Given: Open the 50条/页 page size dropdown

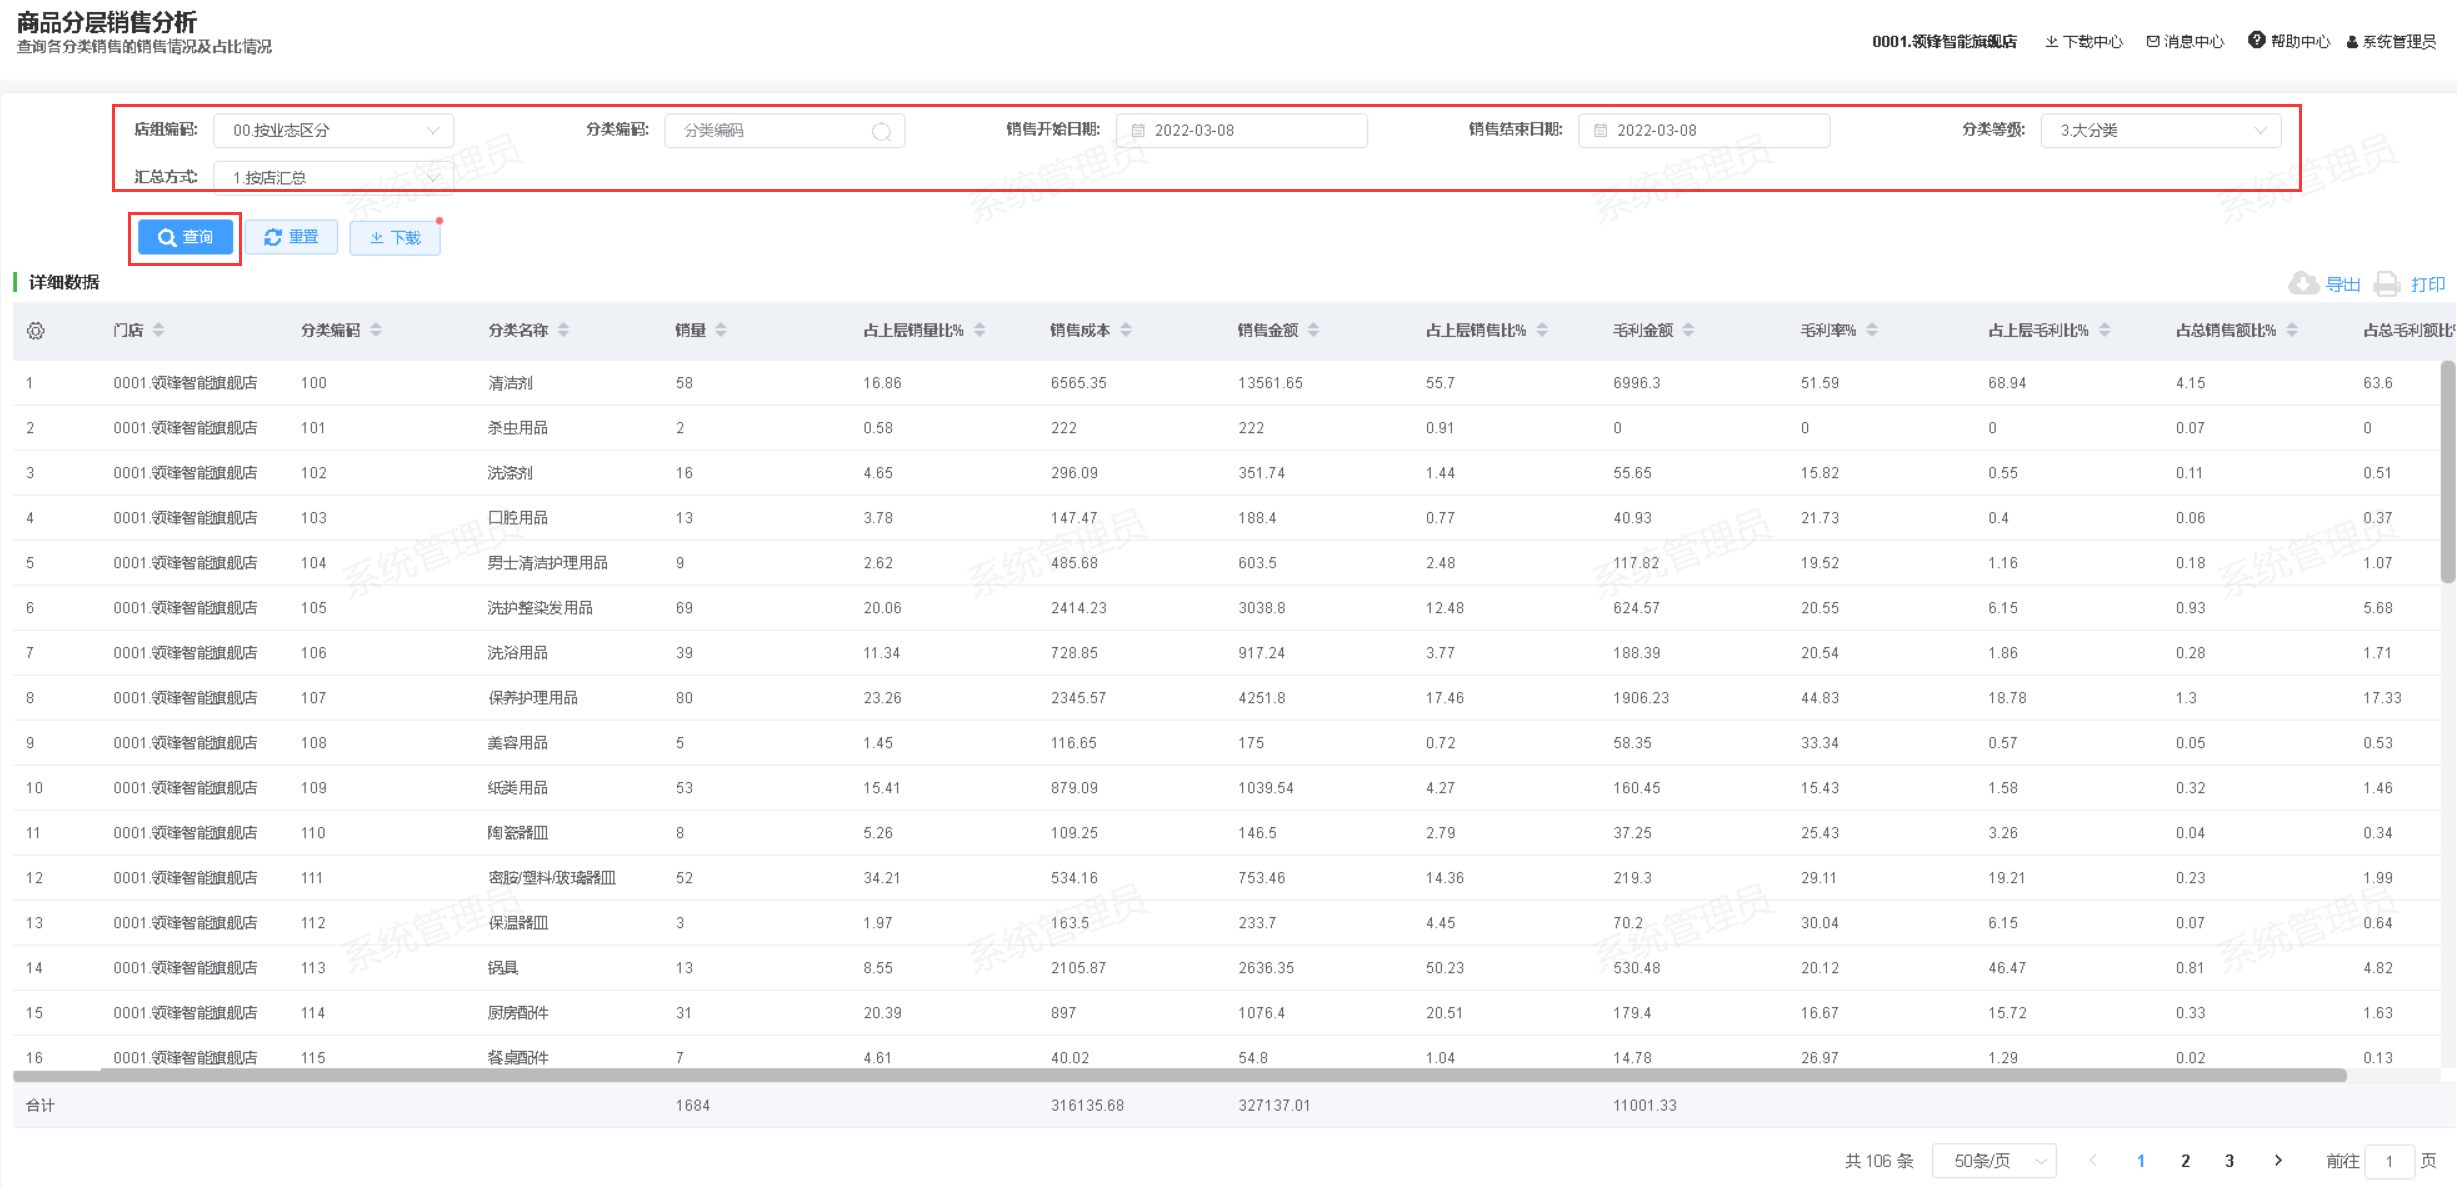Looking at the screenshot, I should click(x=1993, y=1161).
